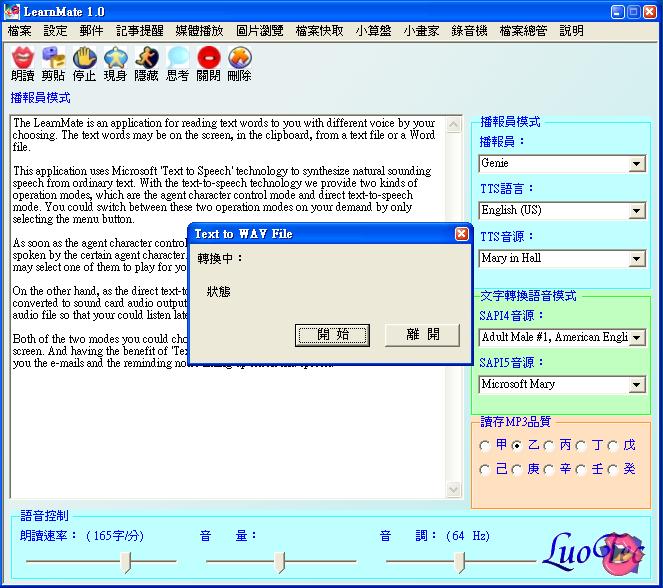Click the 音調 pitch slider handle
The image size is (663, 588).
(460, 562)
